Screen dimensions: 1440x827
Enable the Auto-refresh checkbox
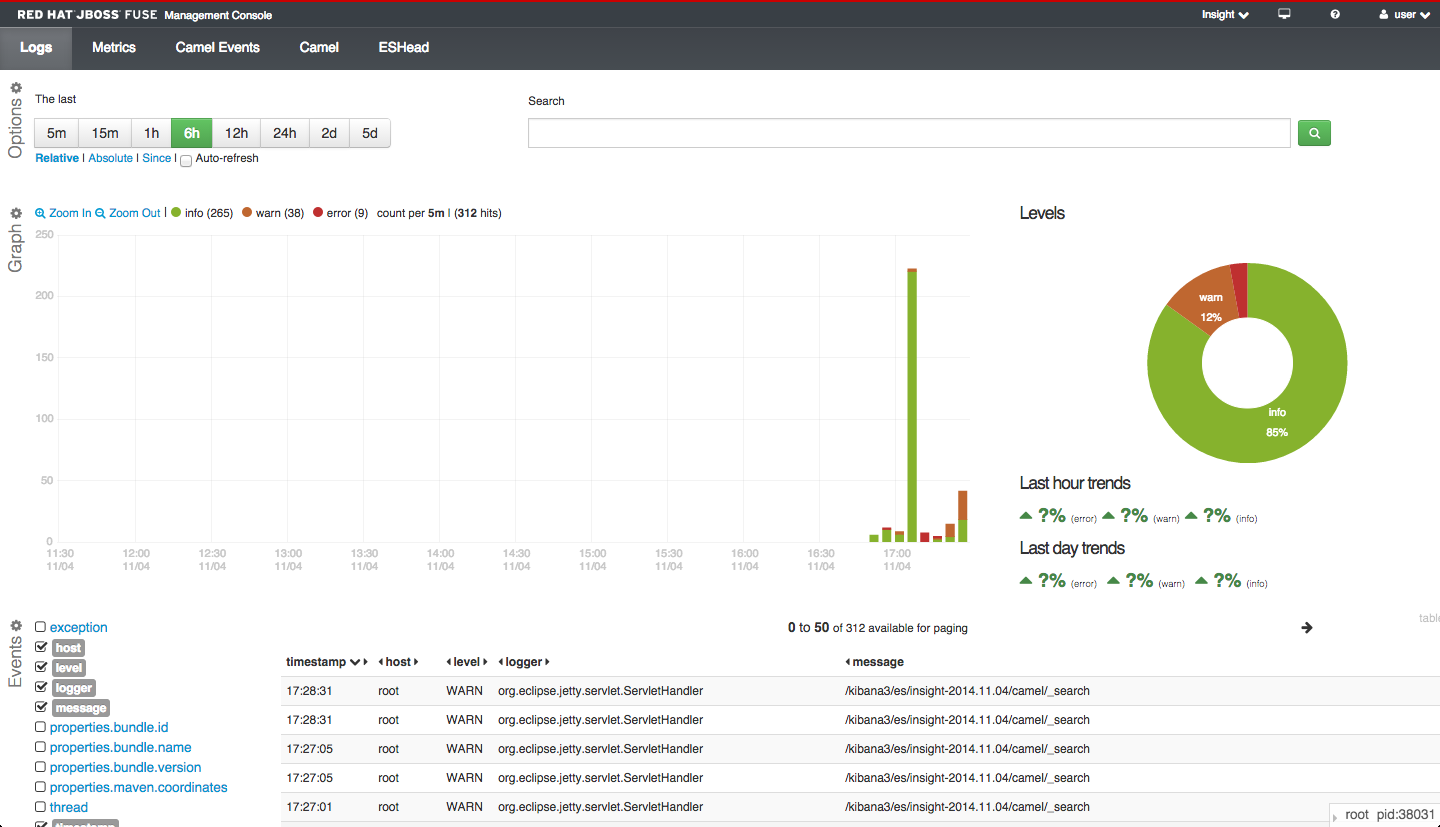coord(186,160)
